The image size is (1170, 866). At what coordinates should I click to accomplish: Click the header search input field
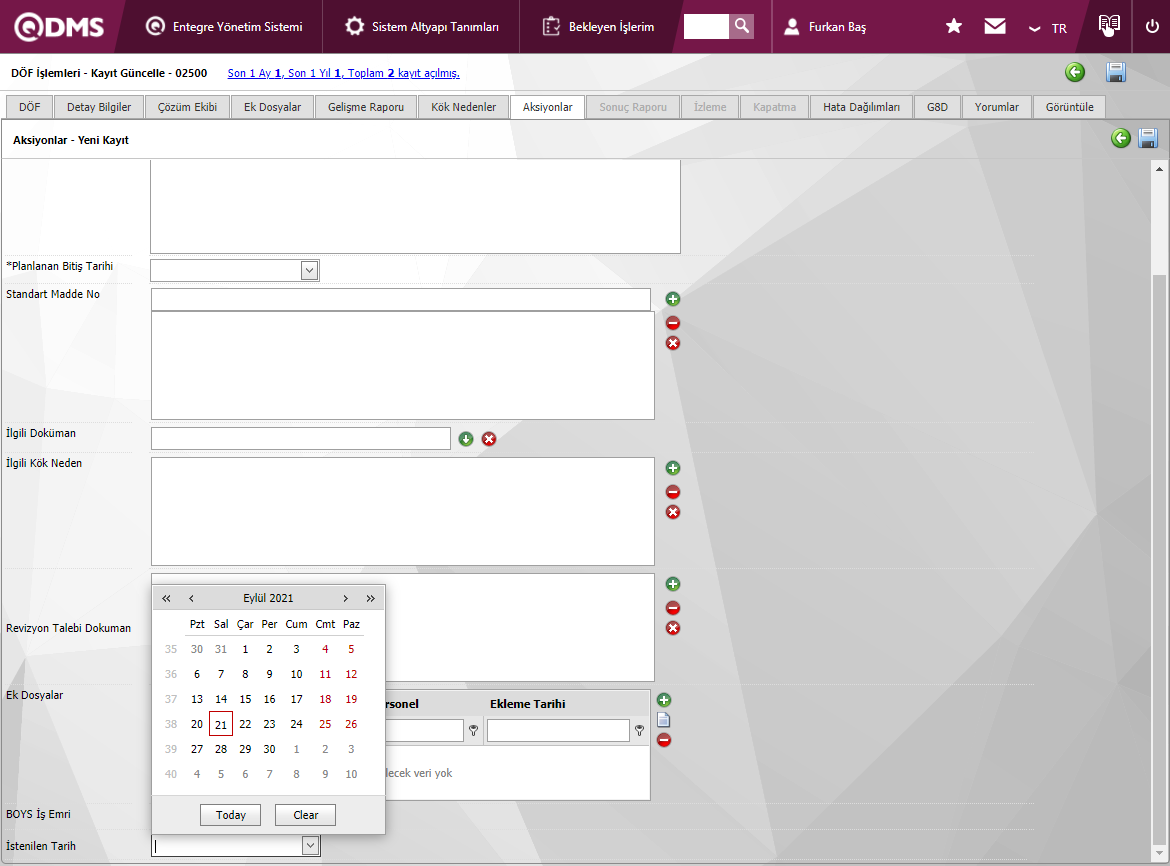point(706,26)
